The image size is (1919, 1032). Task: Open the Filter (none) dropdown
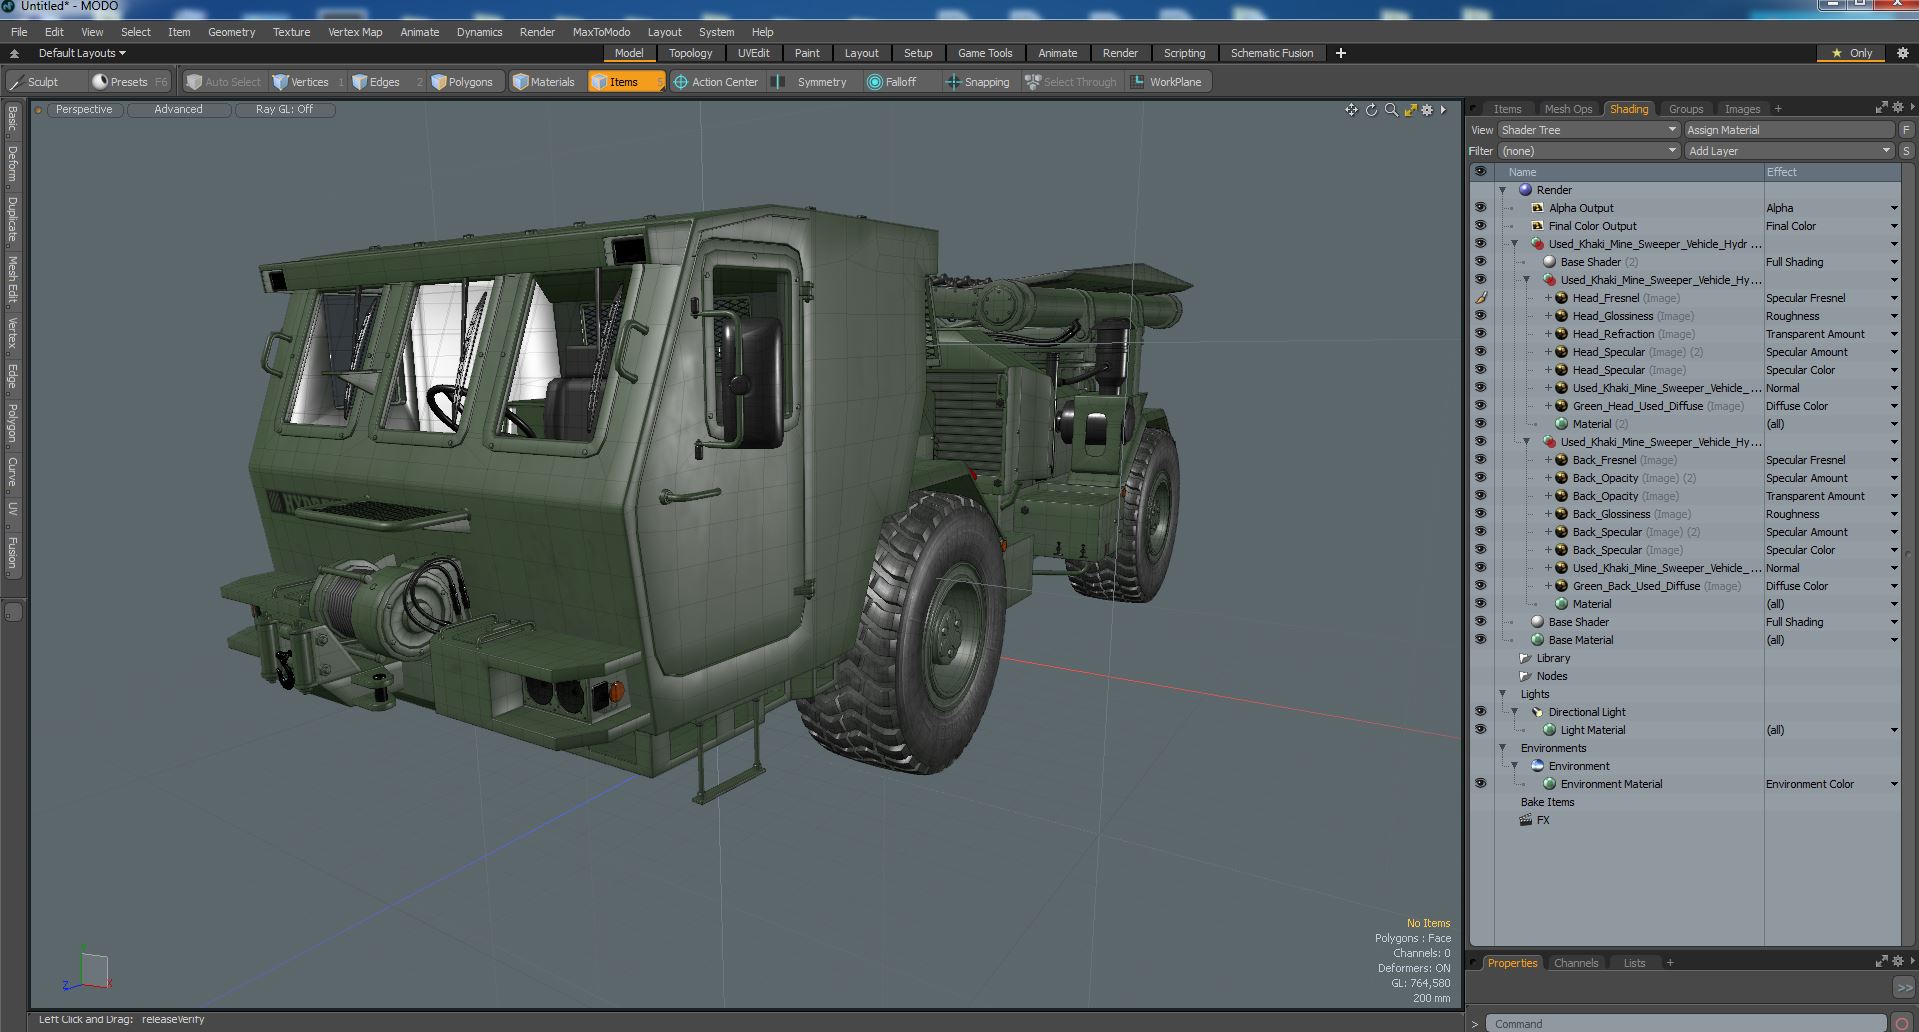point(1588,151)
